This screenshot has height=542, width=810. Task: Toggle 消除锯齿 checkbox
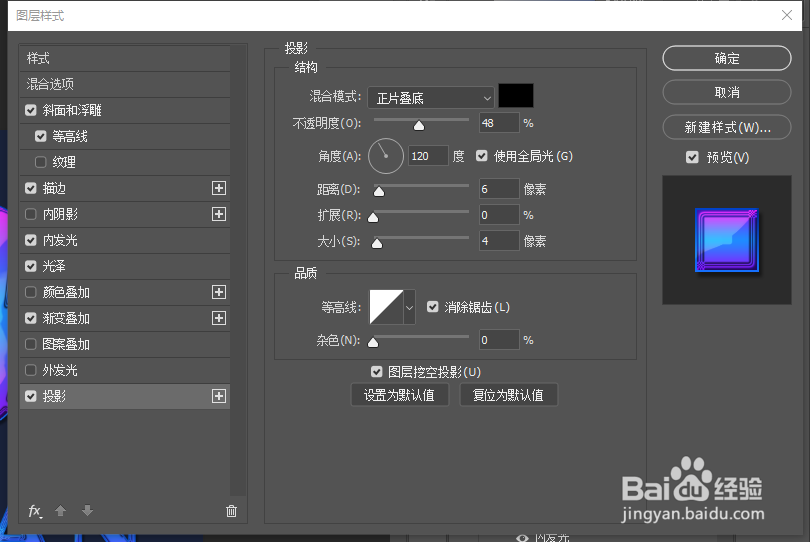433,307
